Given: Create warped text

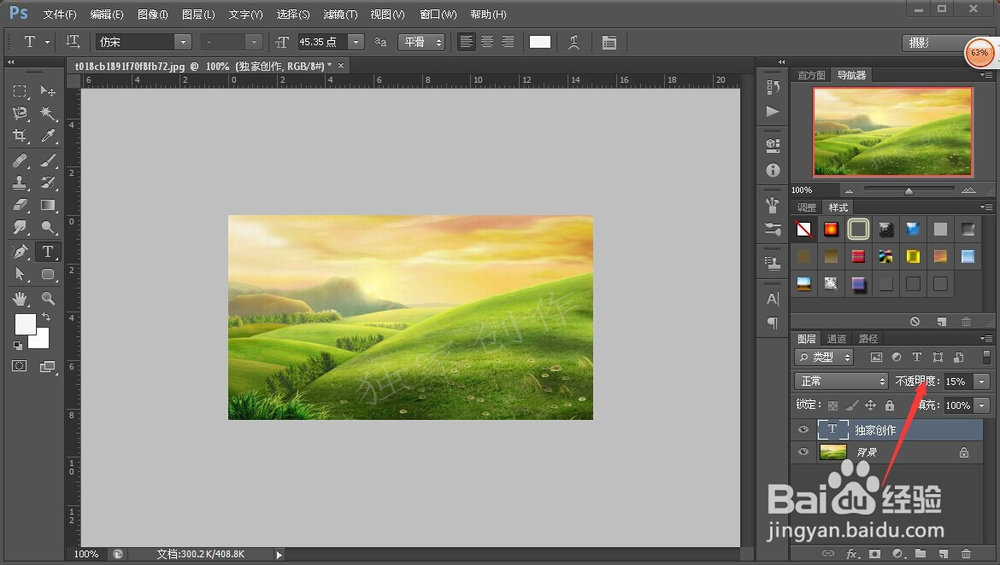Looking at the screenshot, I should 574,42.
